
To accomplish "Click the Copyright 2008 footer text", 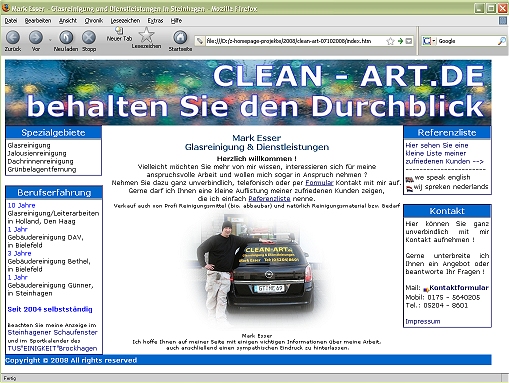I will point(71,360).
